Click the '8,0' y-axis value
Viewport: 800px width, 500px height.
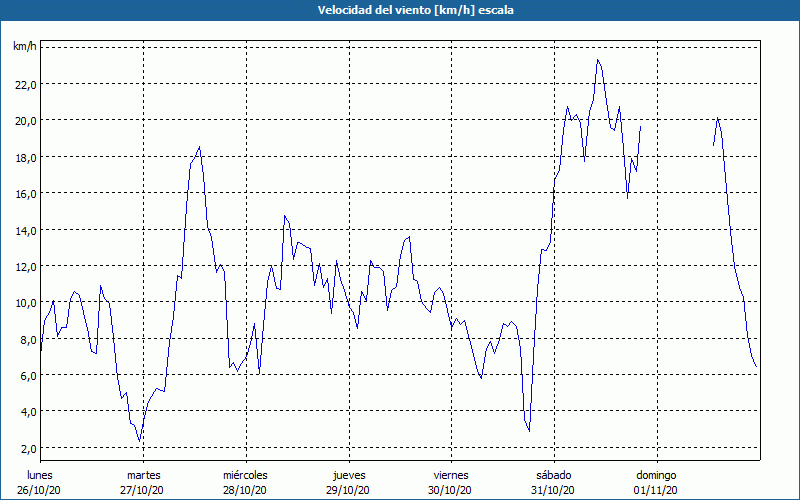tap(29, 339)
